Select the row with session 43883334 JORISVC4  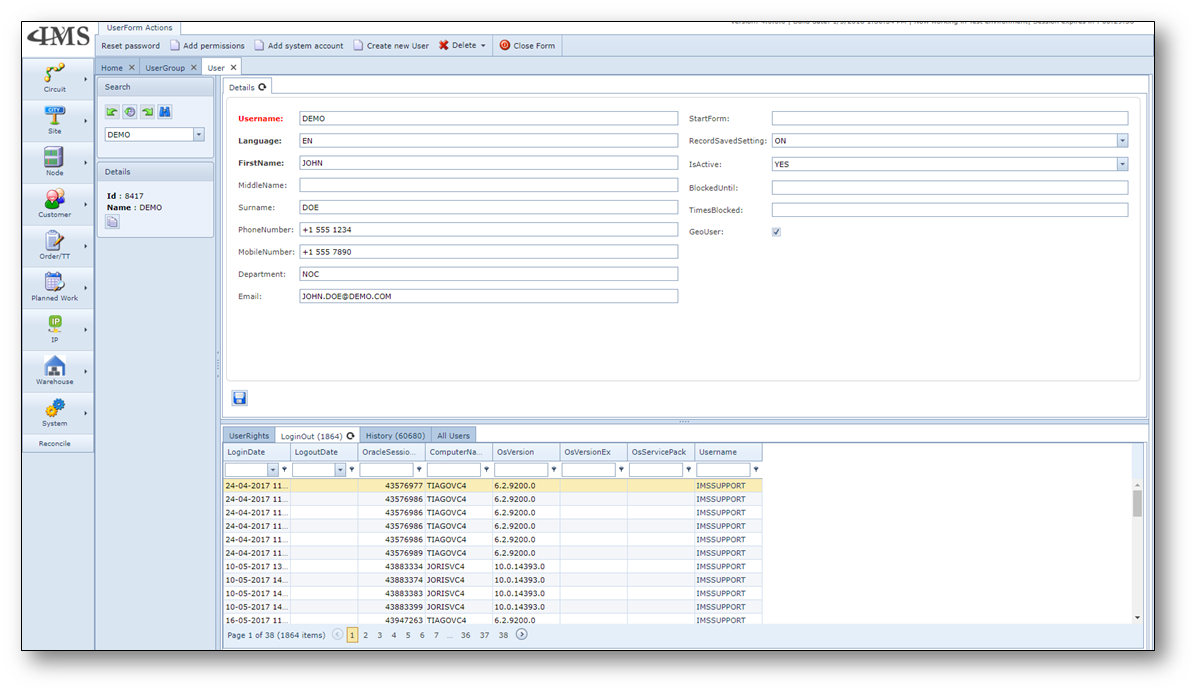coord(492,566)
